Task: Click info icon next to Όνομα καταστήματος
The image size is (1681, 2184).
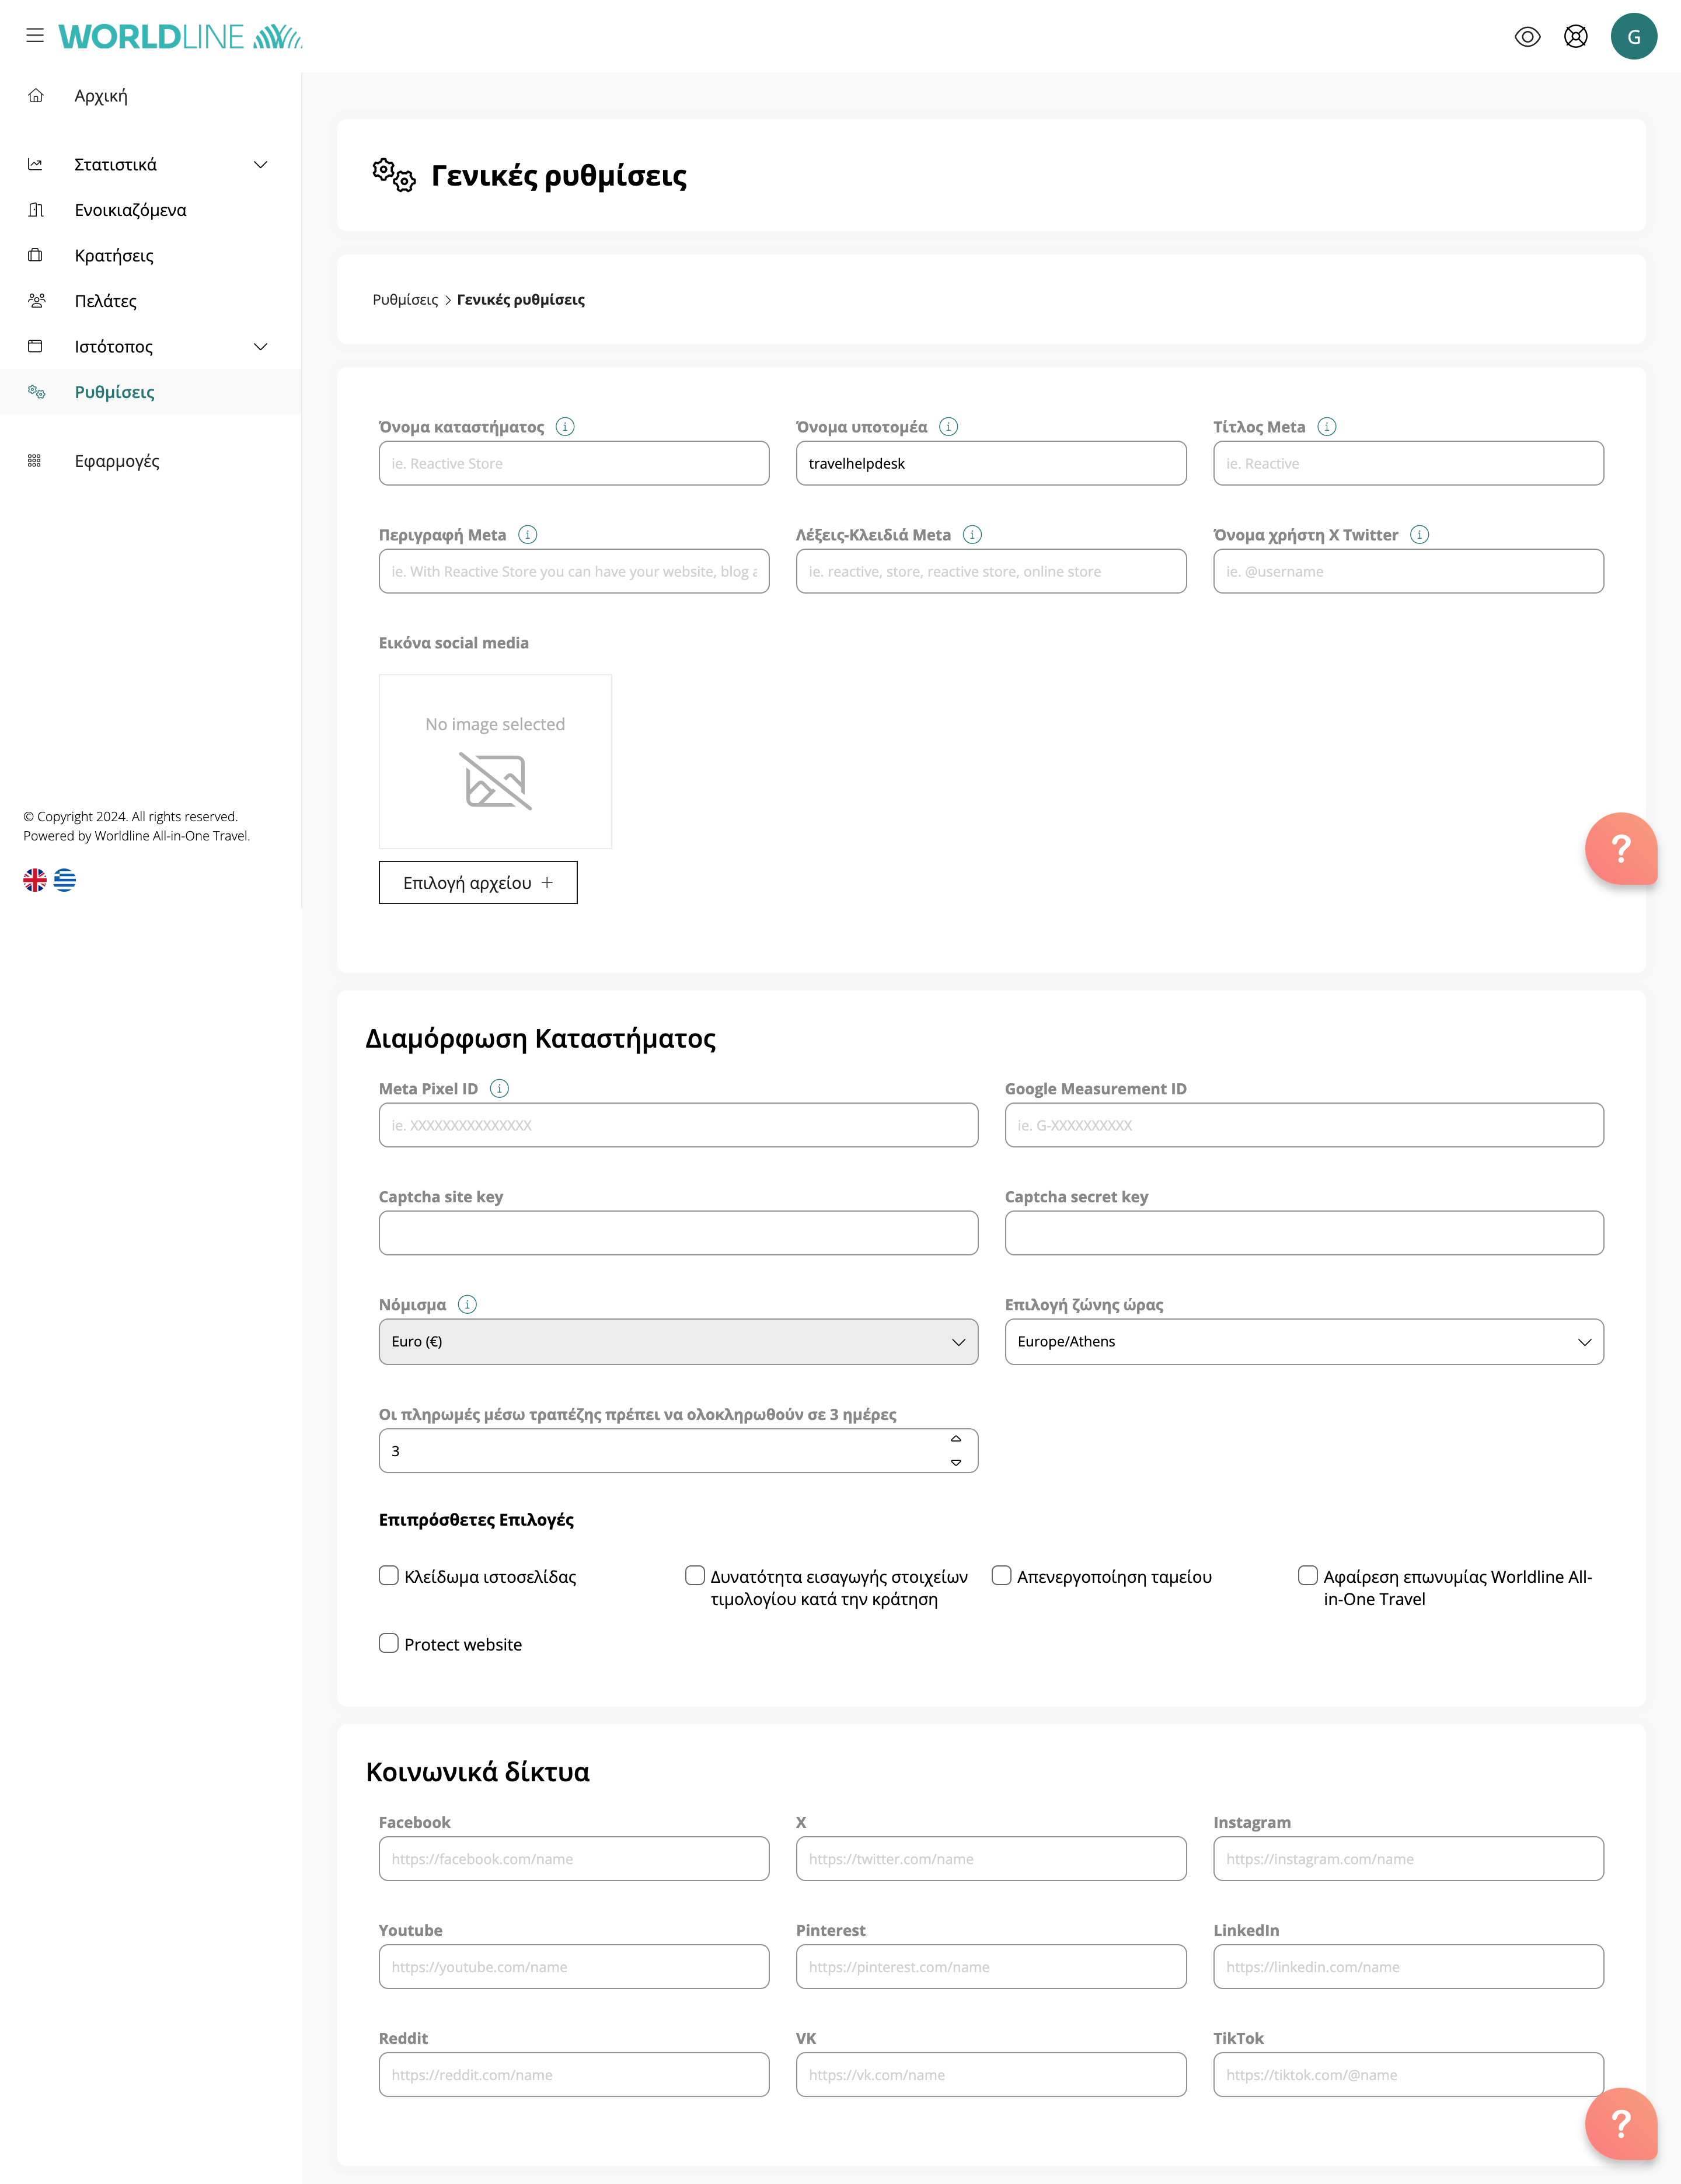Action: pos(565,427)
